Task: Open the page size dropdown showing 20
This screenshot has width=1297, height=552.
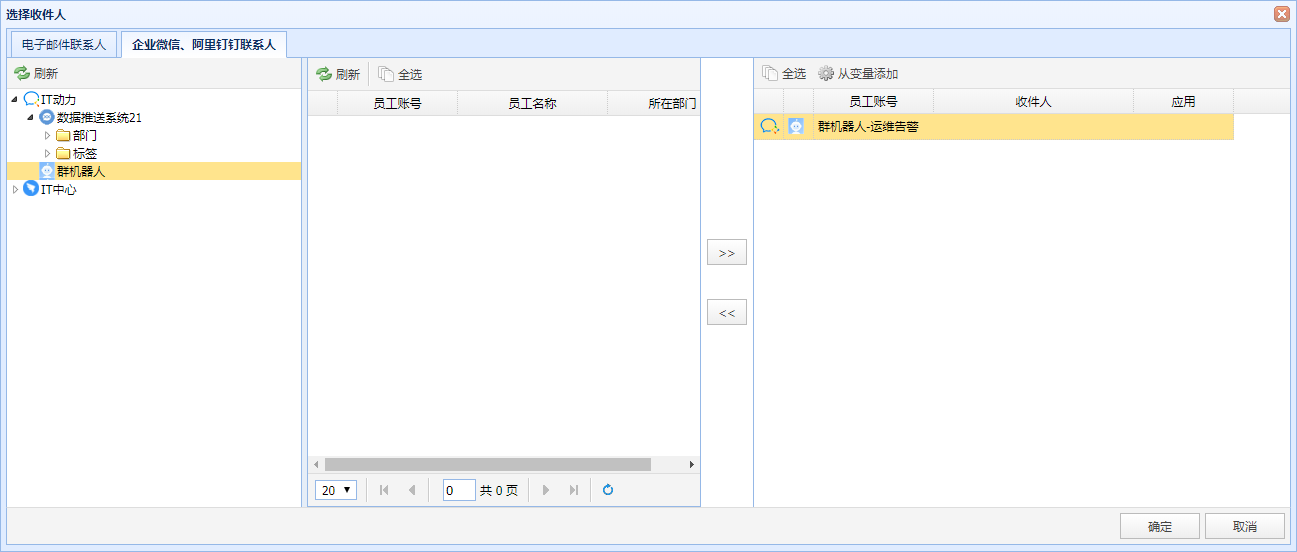Action: [336, 490]
